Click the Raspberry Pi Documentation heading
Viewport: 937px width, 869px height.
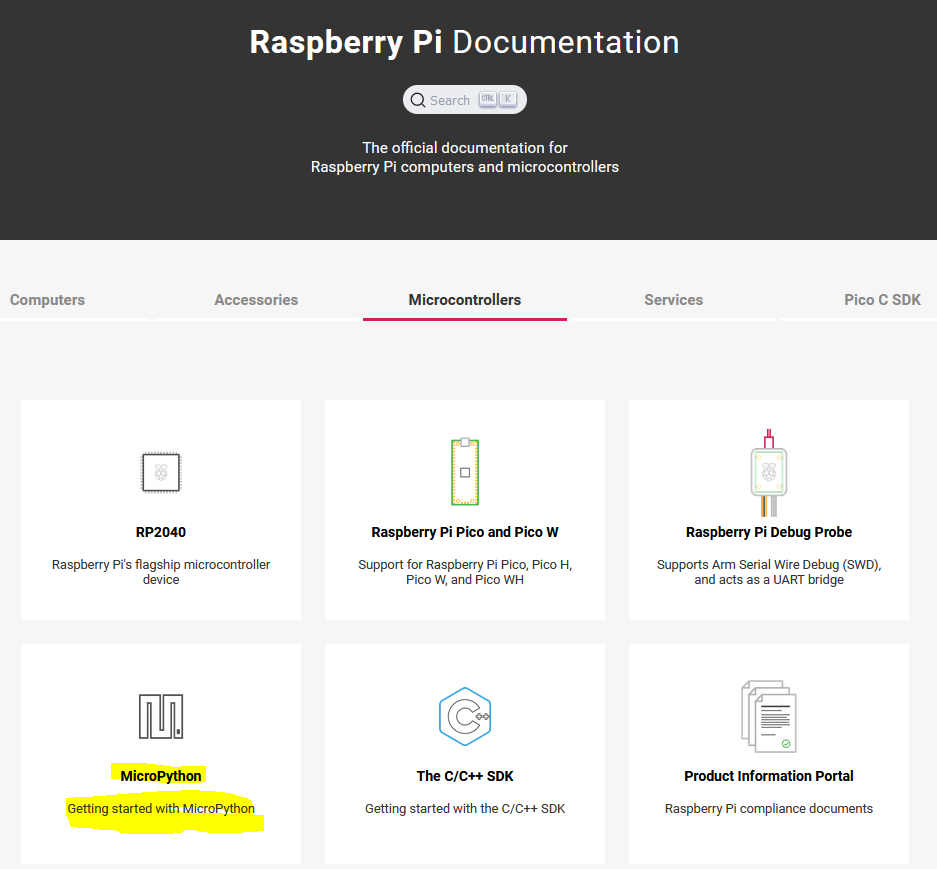(464, 42)
